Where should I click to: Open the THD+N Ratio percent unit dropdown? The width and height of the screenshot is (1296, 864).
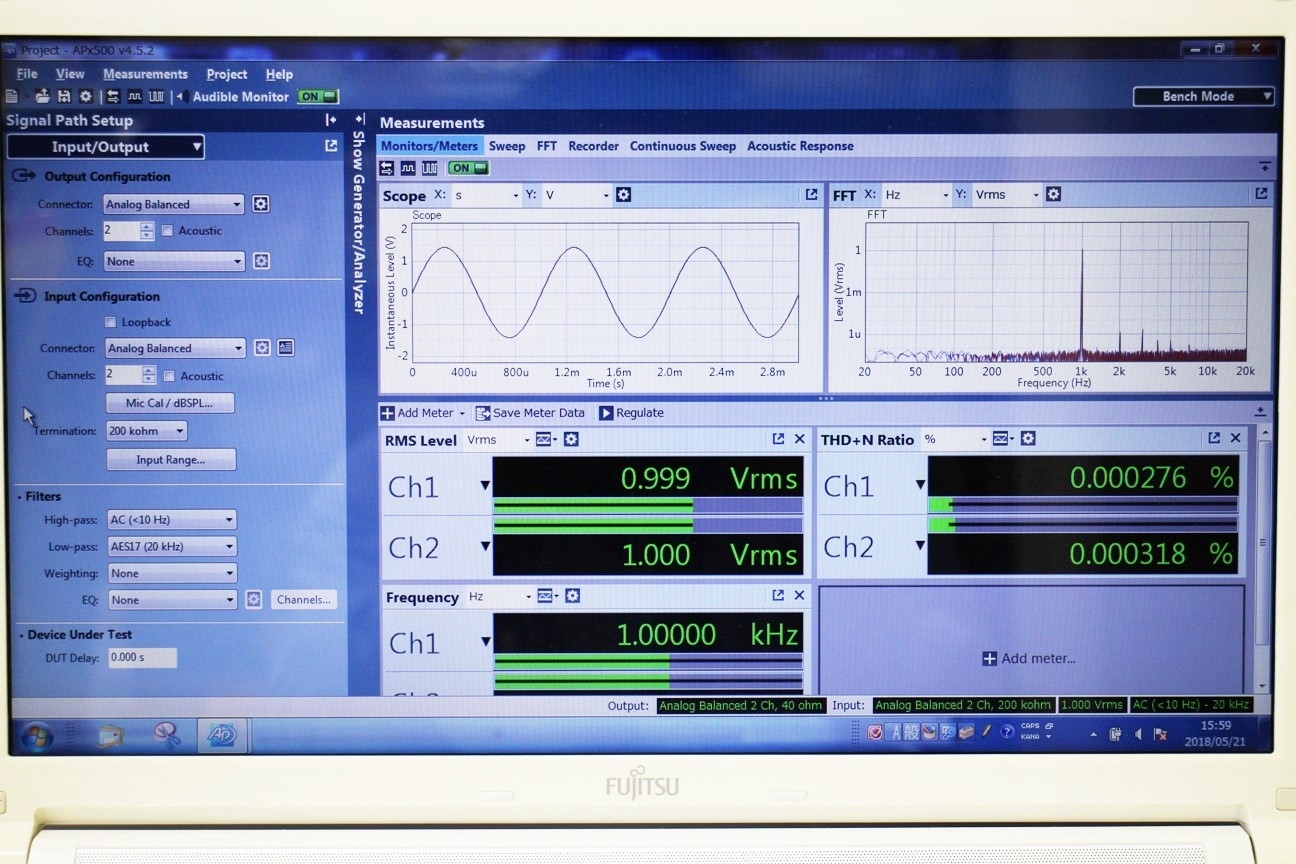955,439
